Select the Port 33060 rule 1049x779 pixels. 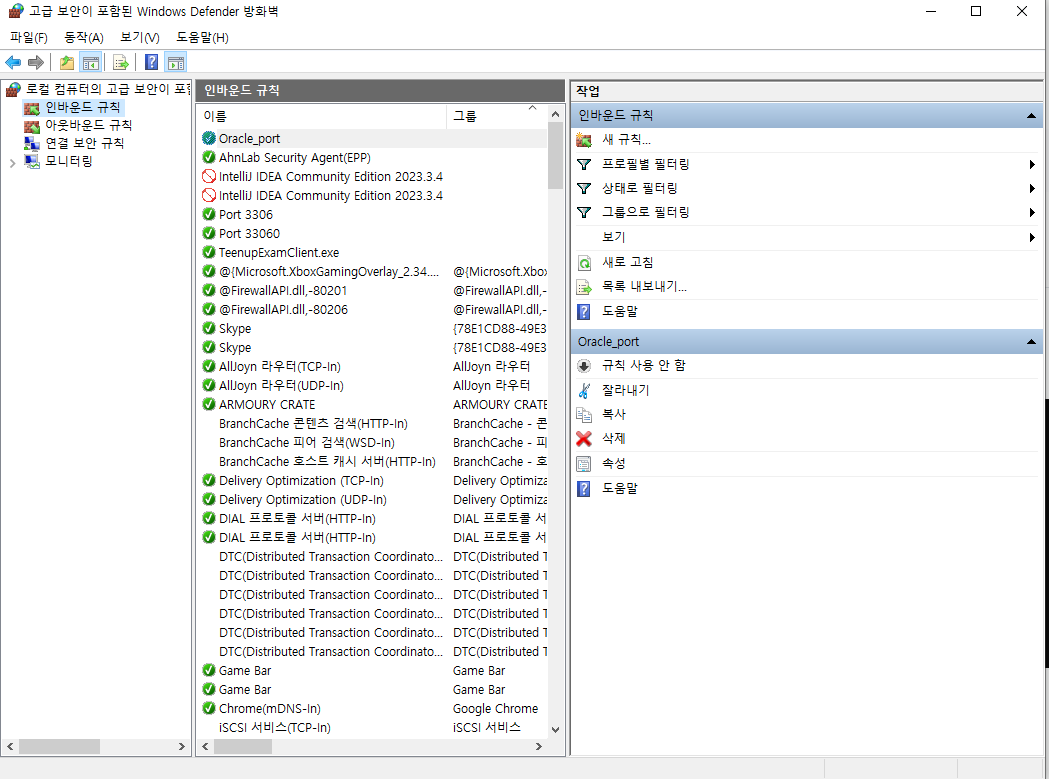249,234
